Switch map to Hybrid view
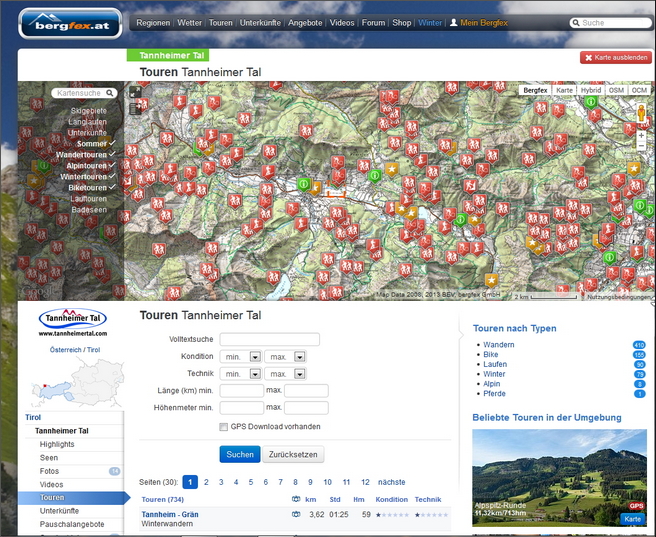This screenshot has height=537, width=656. [x=591, y=90]
